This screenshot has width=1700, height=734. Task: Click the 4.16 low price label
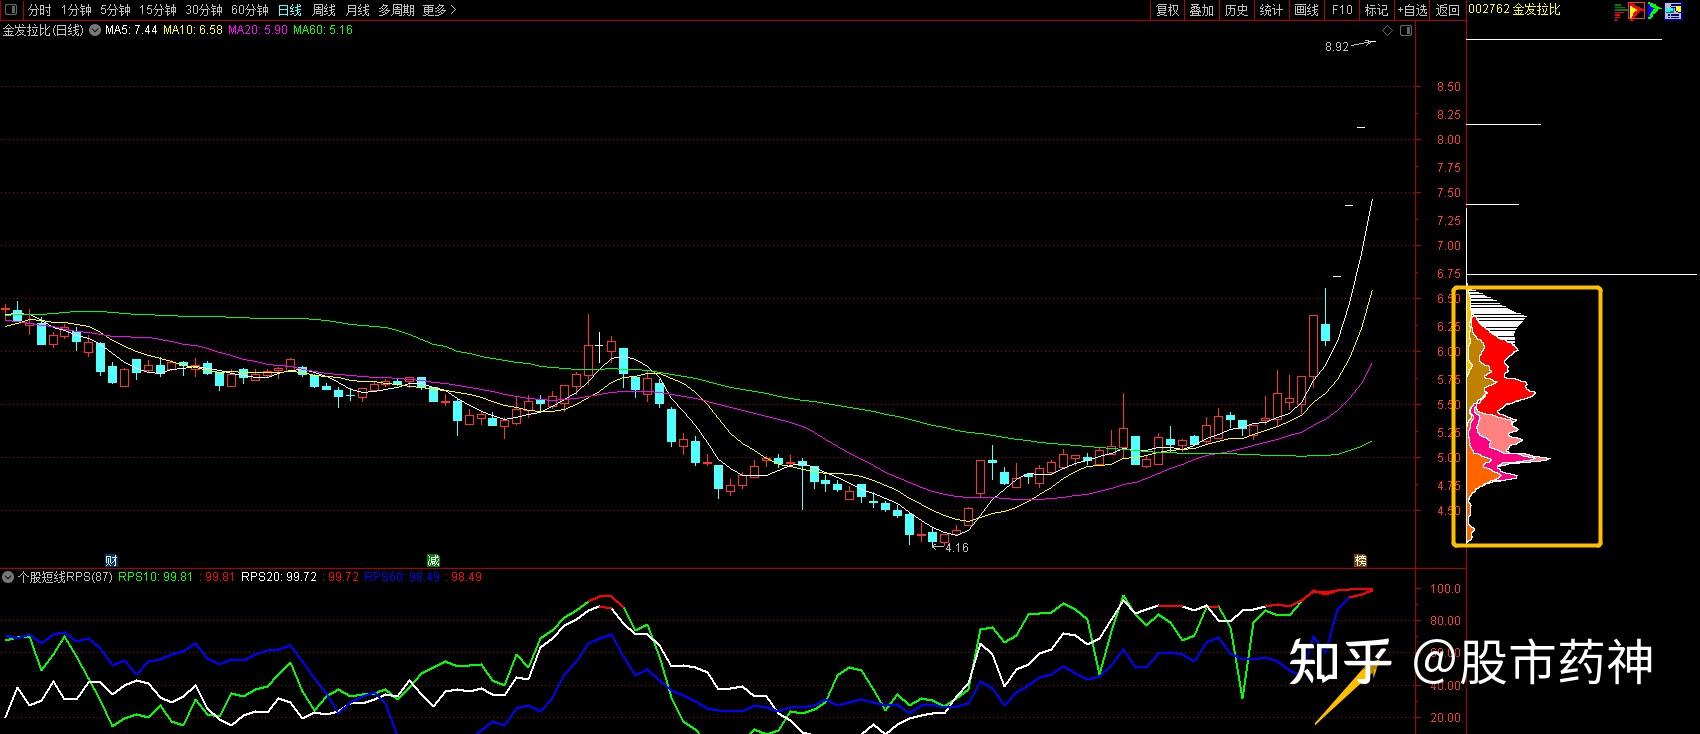point(957,548)
